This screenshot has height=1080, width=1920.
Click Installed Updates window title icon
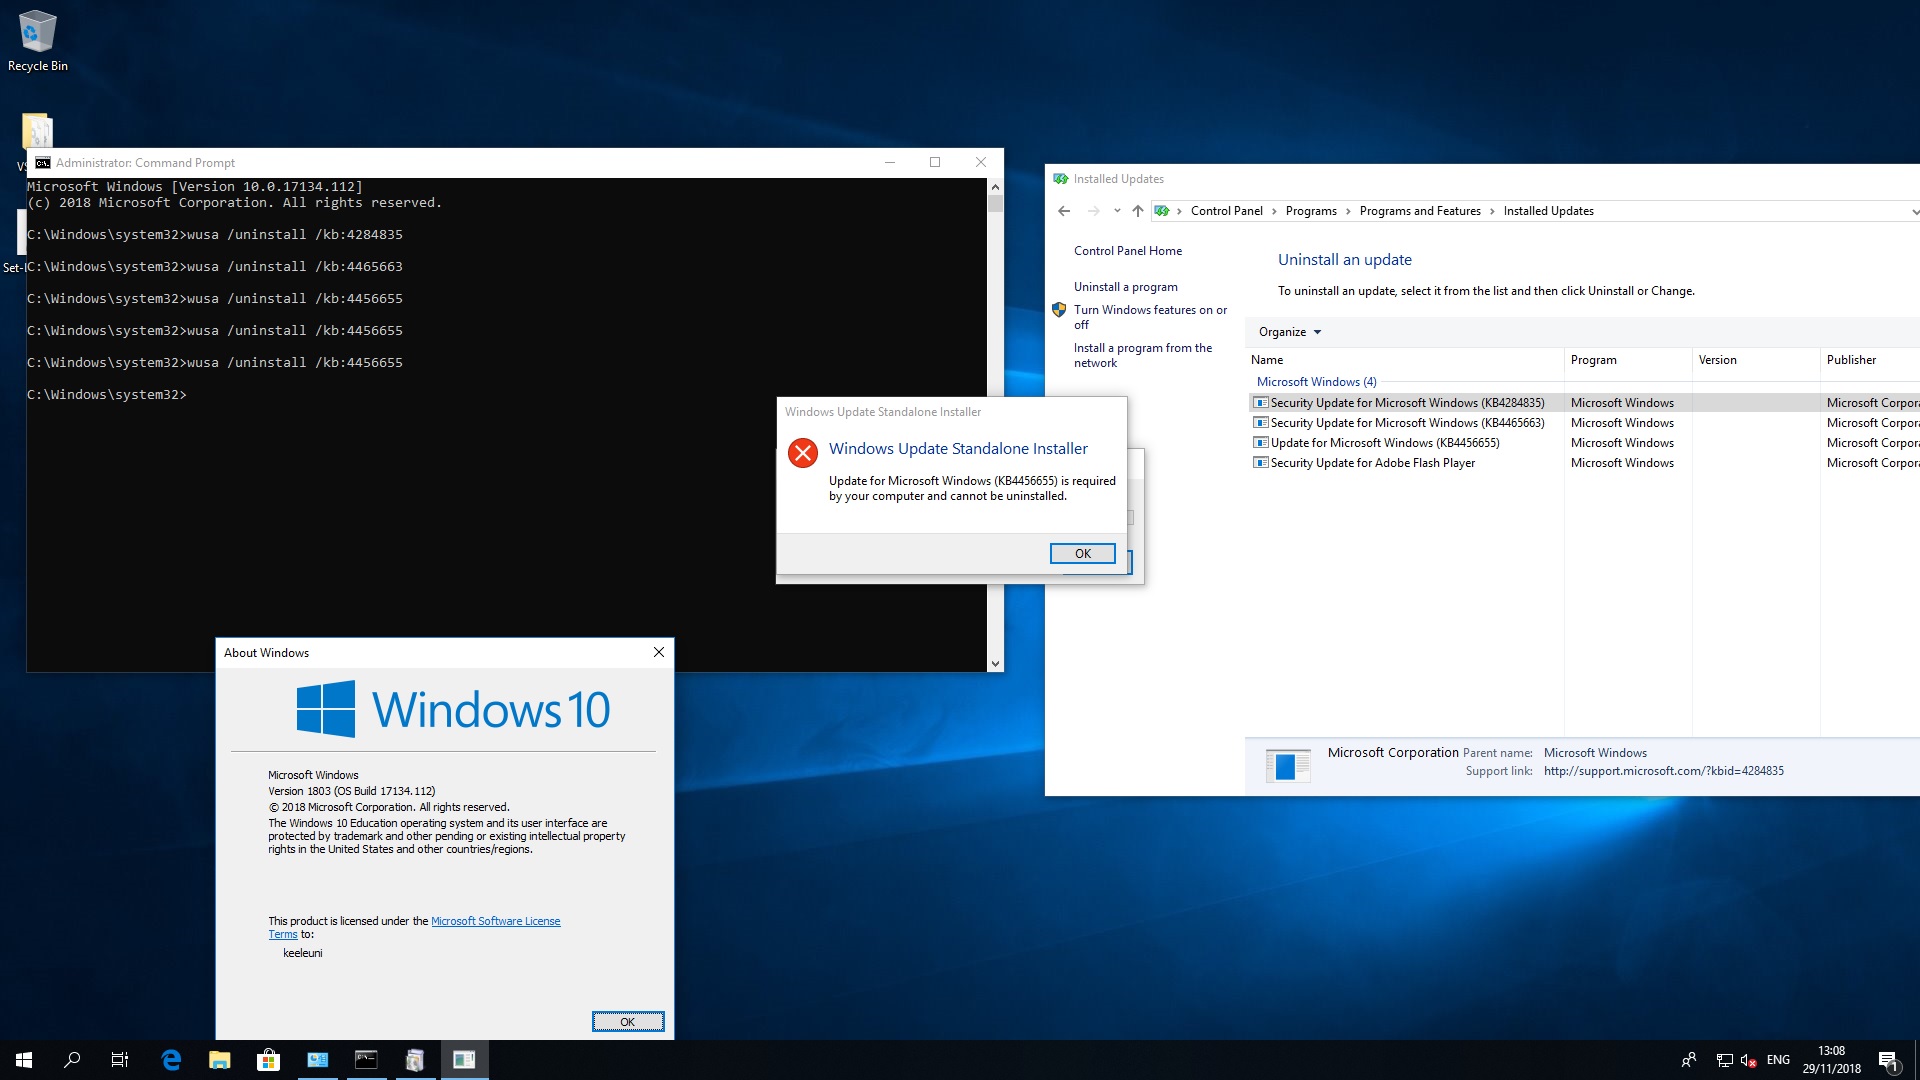tap(1060, 179)
